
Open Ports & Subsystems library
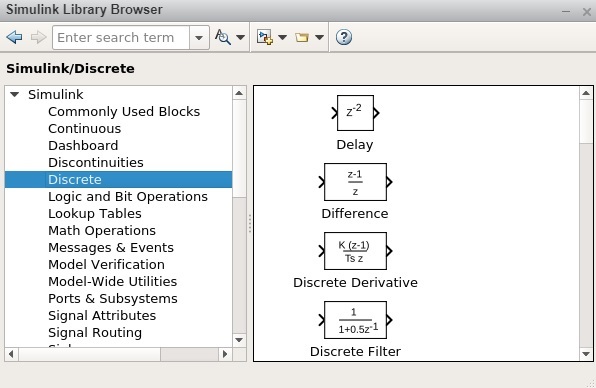[113, 298]
